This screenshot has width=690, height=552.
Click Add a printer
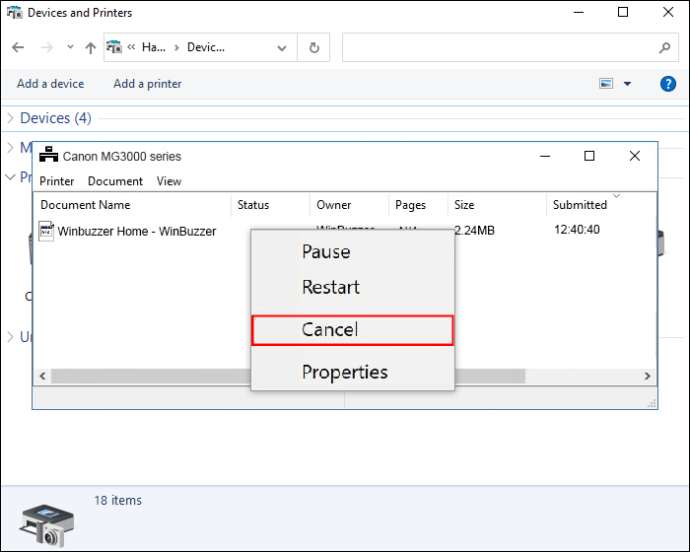(147, 84)
